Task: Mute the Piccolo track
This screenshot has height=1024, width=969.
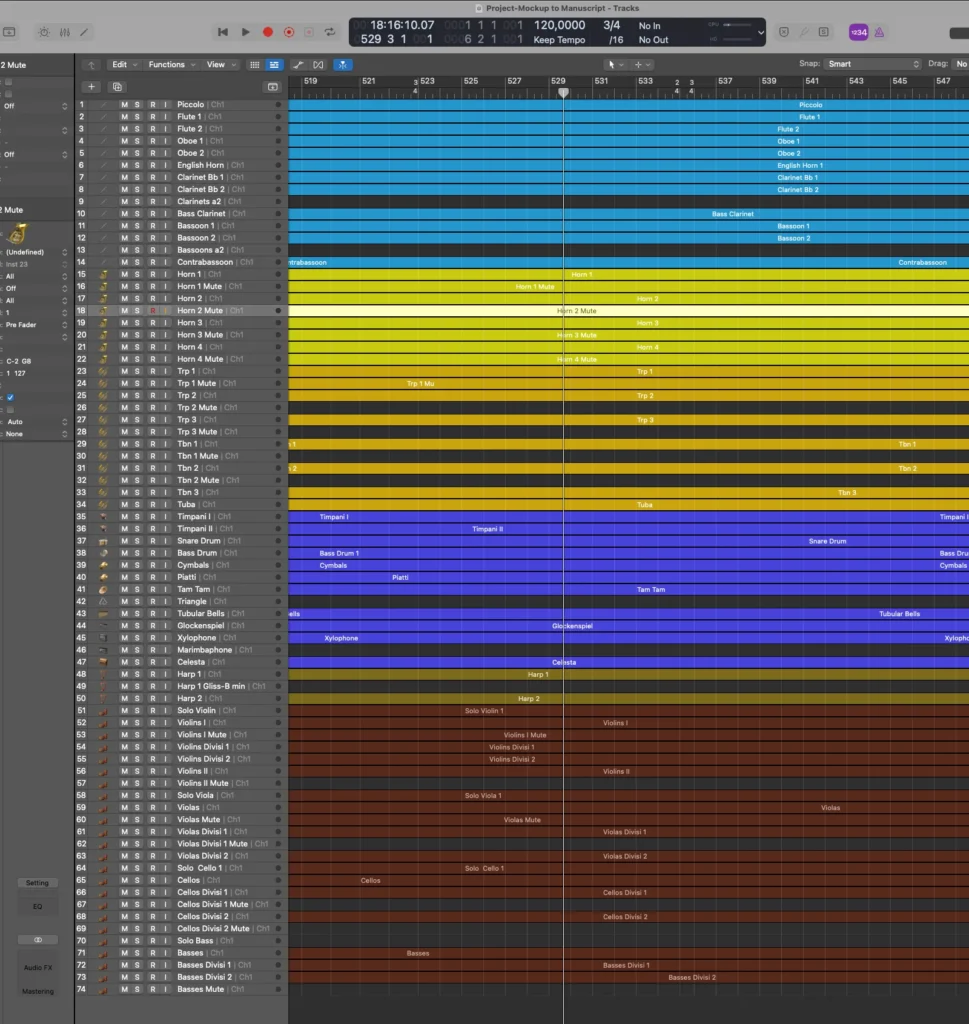Action: tap(124, 104)
